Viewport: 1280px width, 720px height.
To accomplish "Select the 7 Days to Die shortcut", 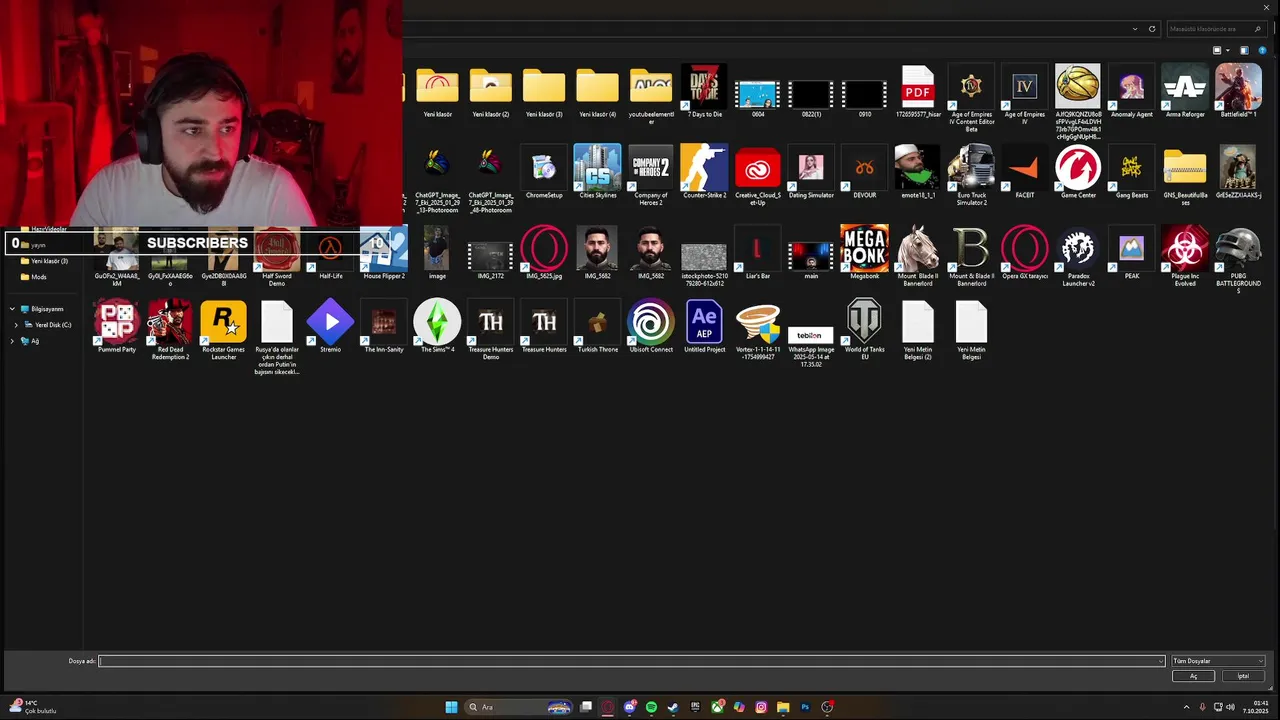I will (x=704, y=92).
